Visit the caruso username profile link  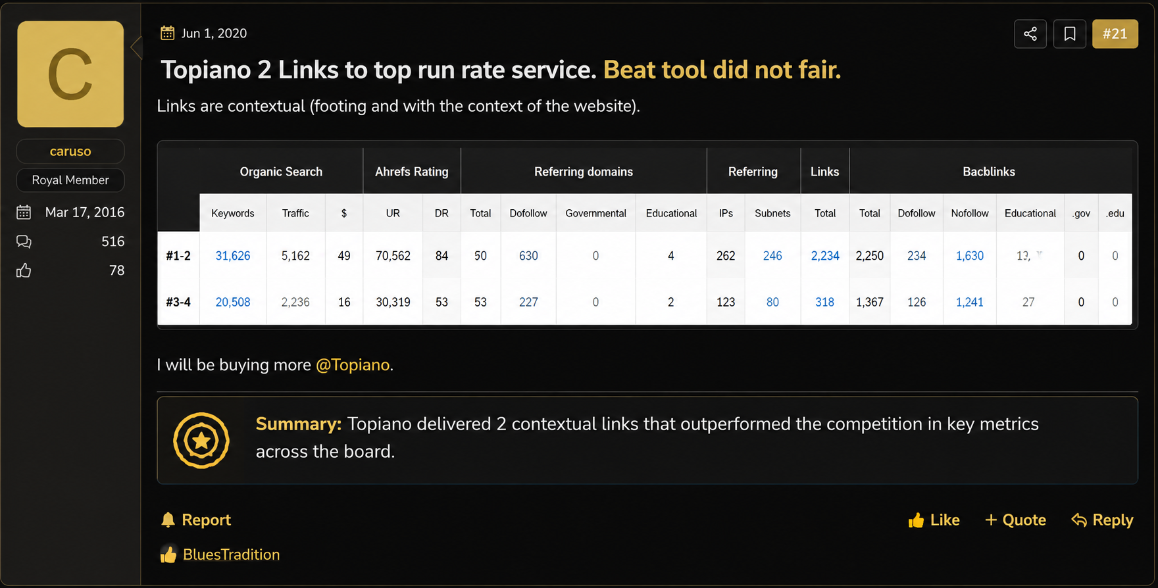tap(70, 151)
